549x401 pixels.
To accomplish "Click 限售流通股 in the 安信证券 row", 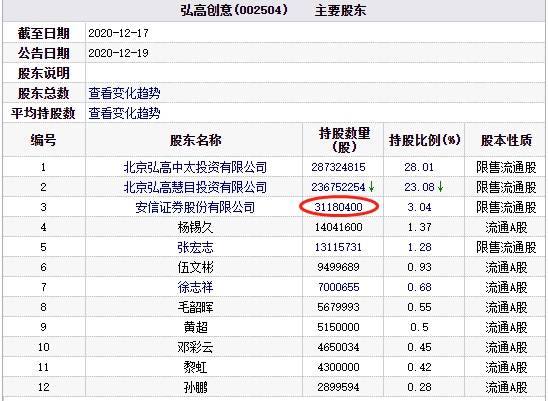I will [x=506, y=207].
